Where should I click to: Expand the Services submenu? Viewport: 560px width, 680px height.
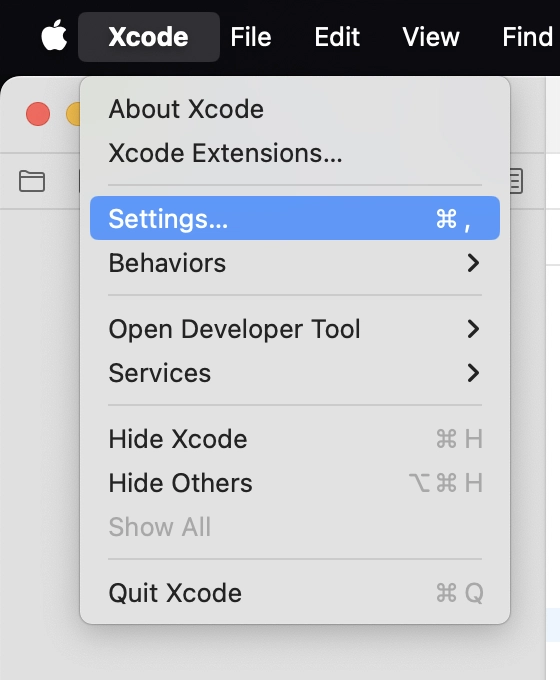[x=295, y=373]
